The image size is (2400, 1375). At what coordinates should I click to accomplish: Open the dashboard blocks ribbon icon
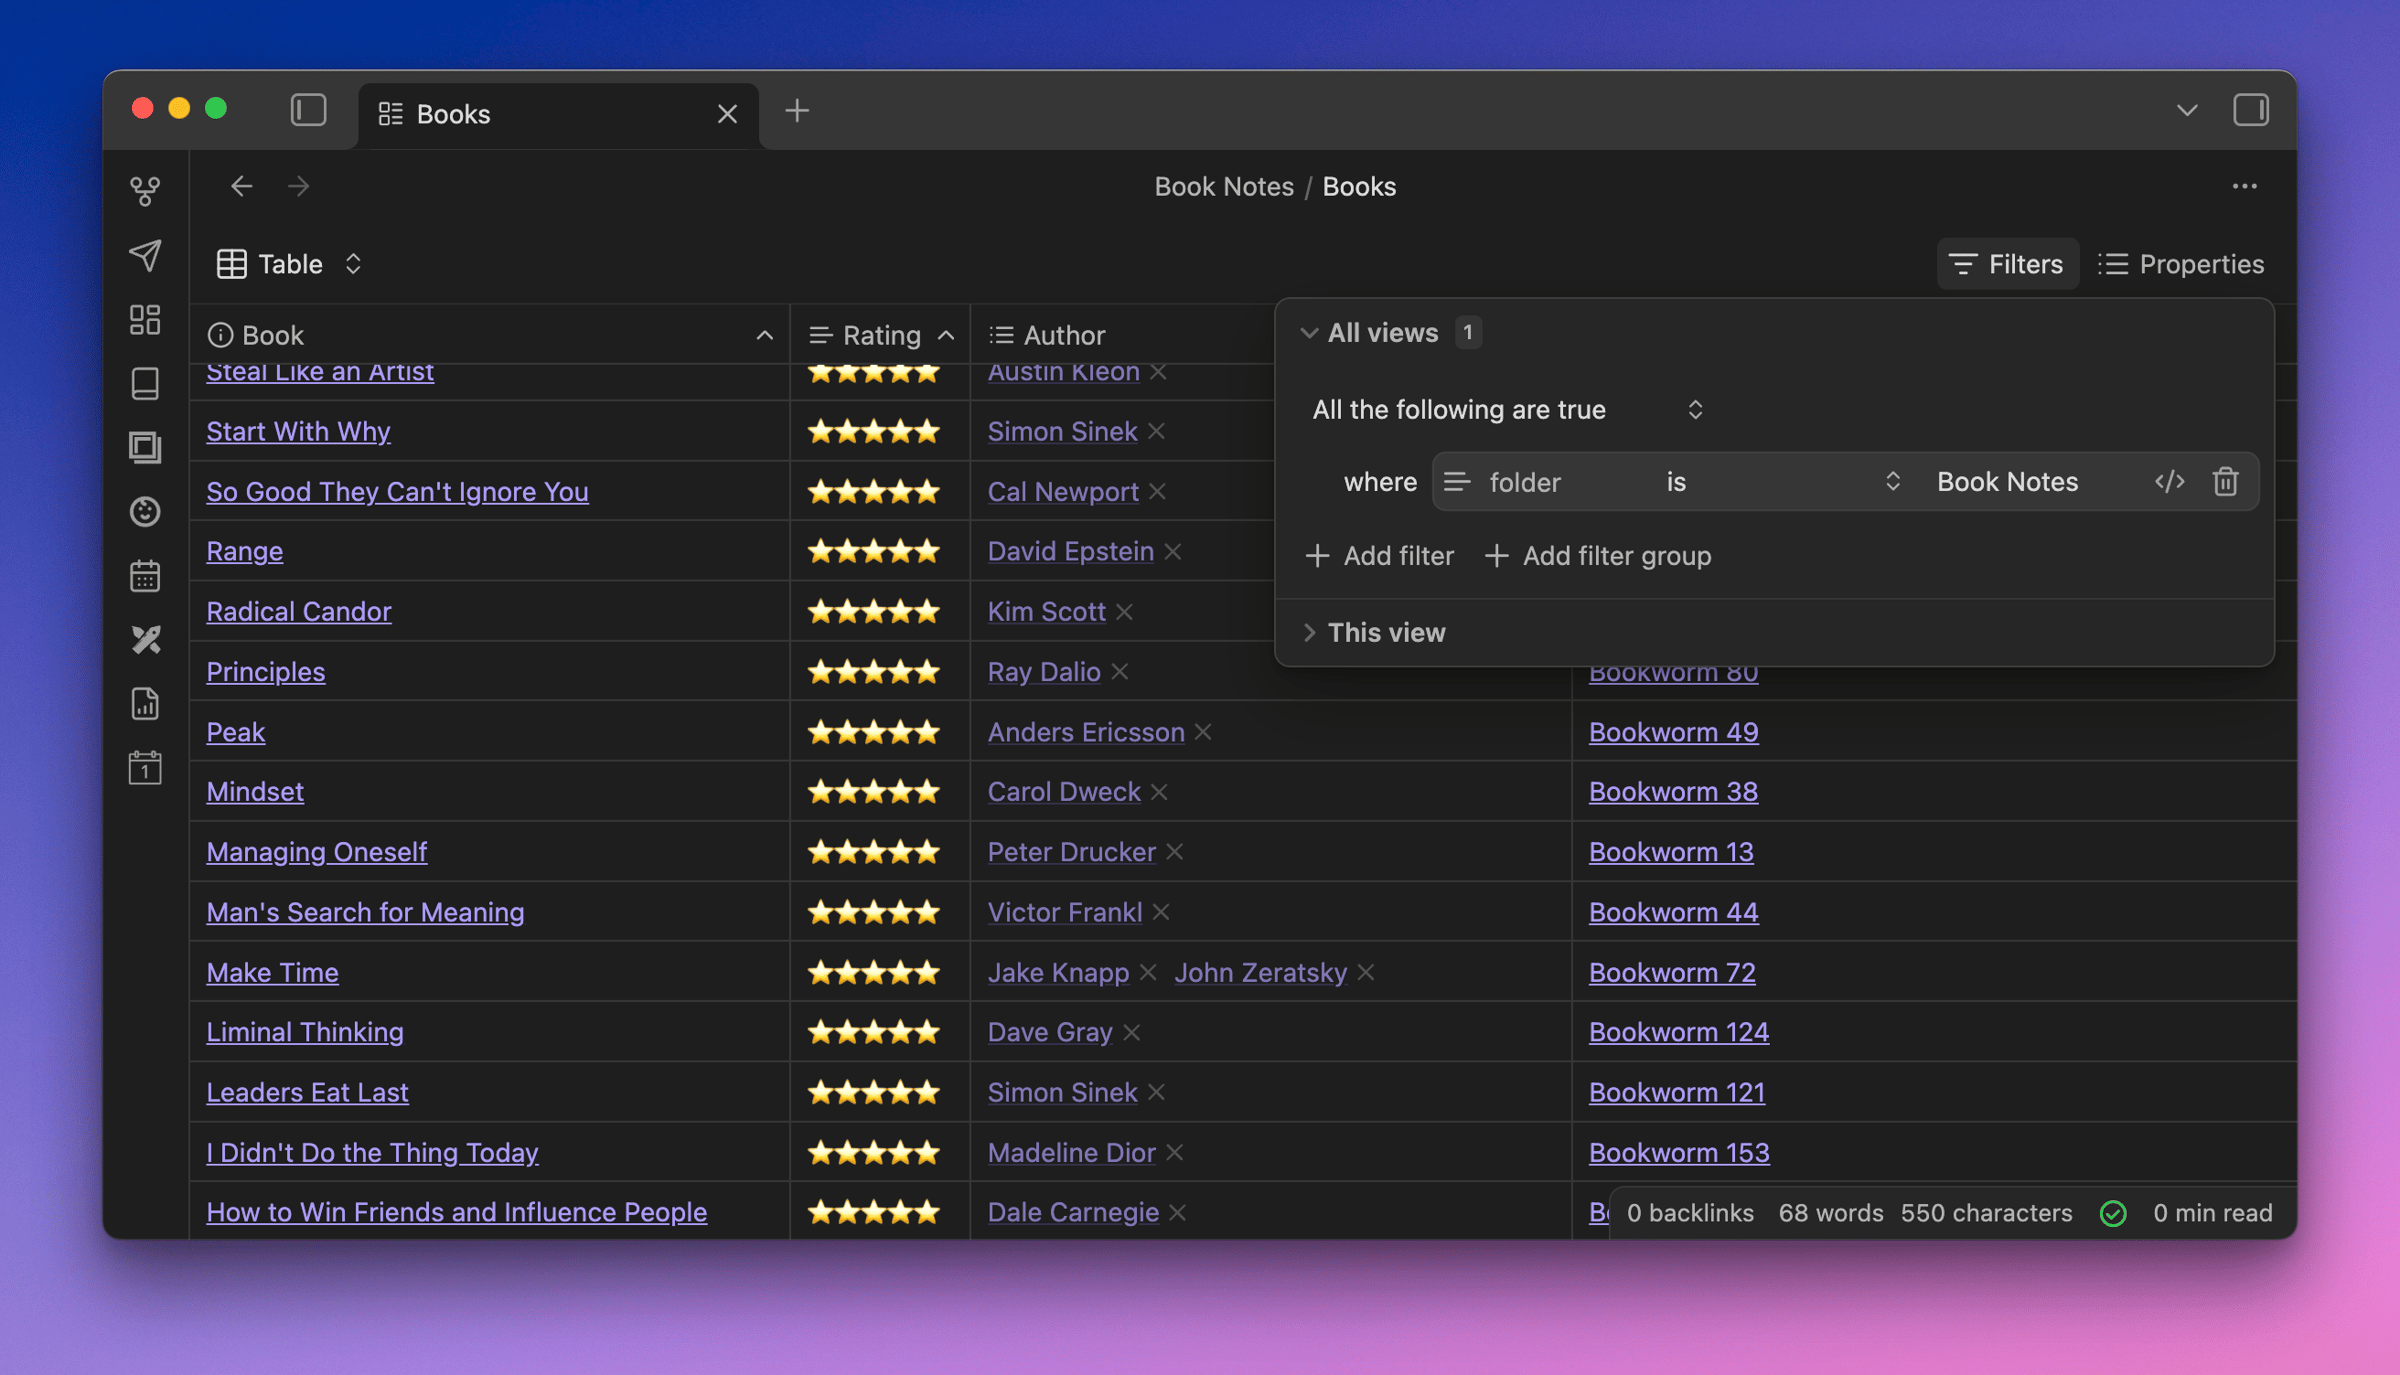click(x=145, y=319)
